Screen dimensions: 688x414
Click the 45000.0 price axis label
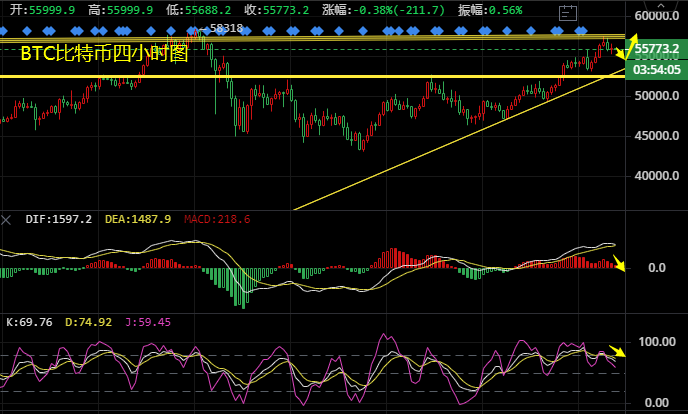(656, 136)
